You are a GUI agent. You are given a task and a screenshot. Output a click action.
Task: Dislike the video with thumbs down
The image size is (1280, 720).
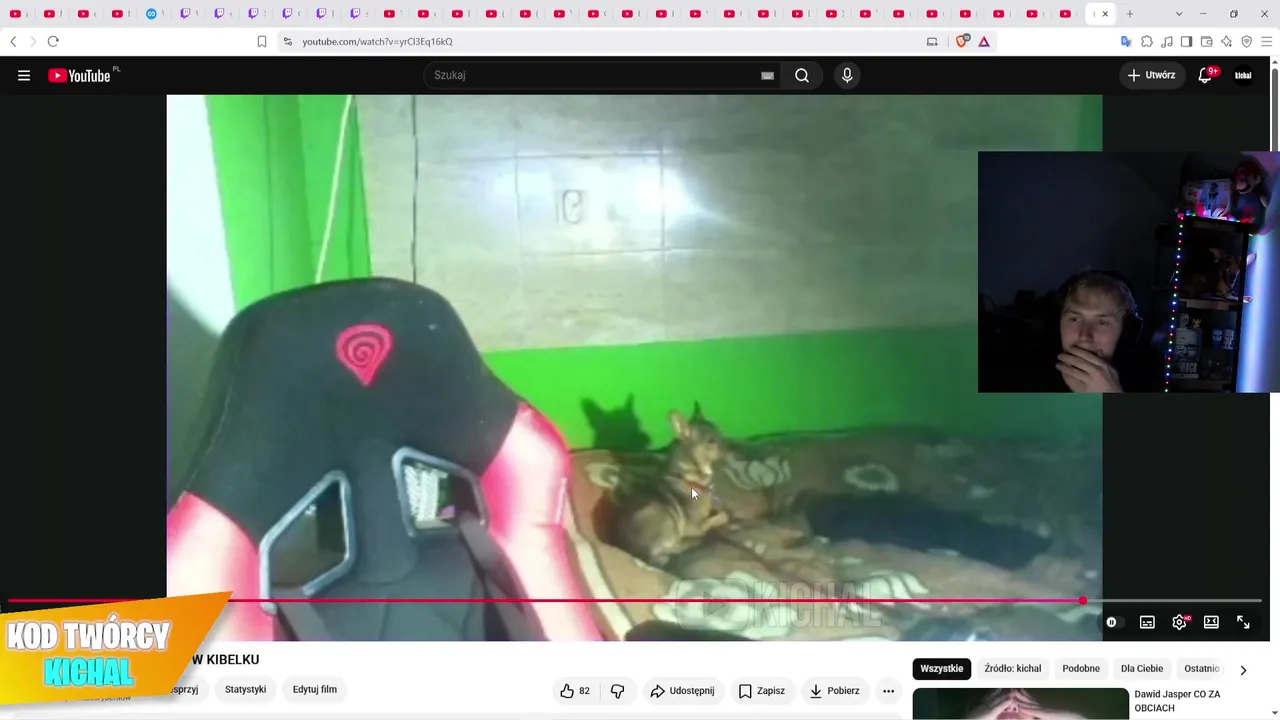pos(617,691)
